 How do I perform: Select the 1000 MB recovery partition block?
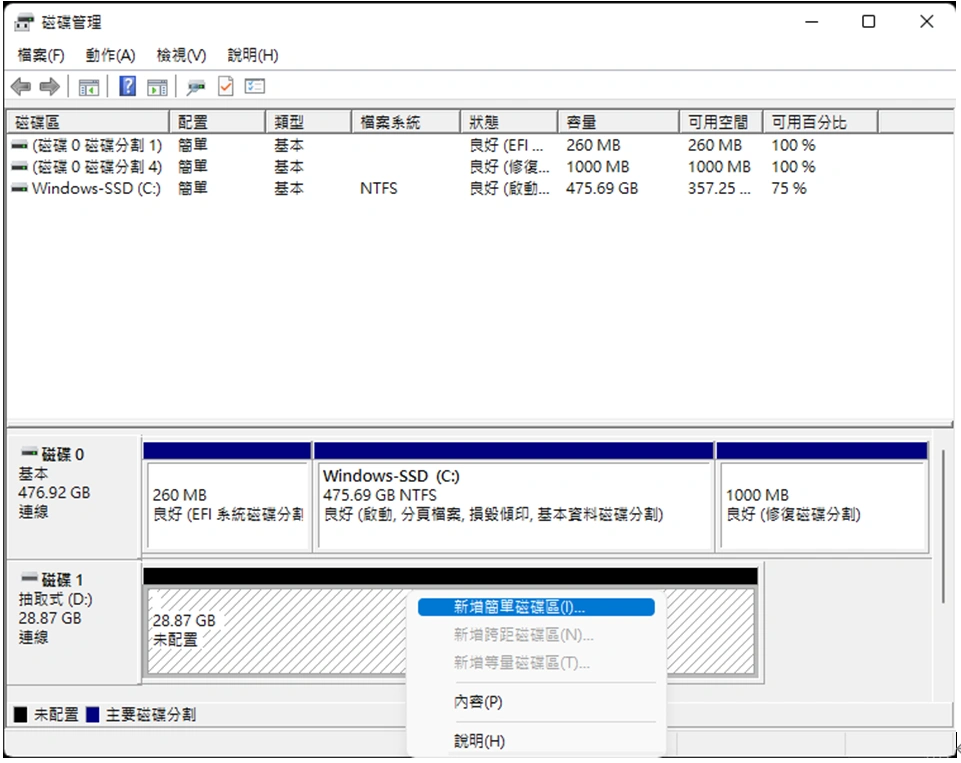821,505
